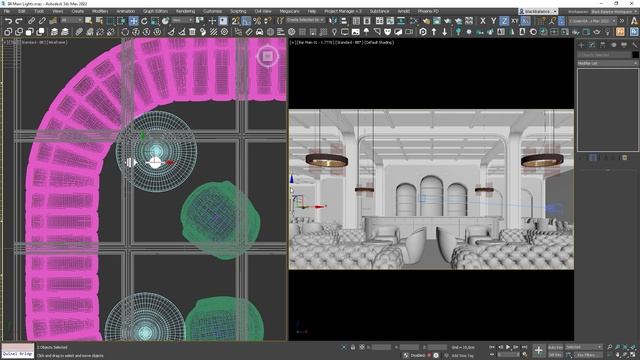Restrict transform to X axis
Viewport: 640px width, 360px height.
coord(483,21)
